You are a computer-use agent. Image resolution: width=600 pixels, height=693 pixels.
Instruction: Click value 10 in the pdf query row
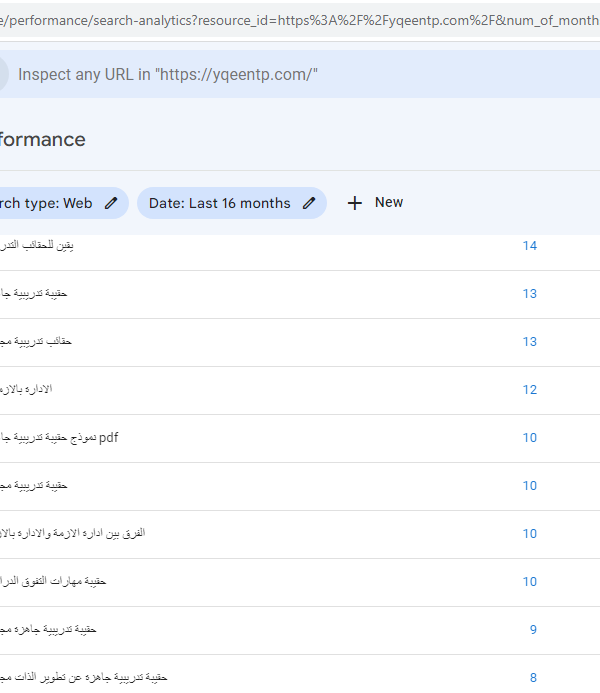tap(530, 438)
